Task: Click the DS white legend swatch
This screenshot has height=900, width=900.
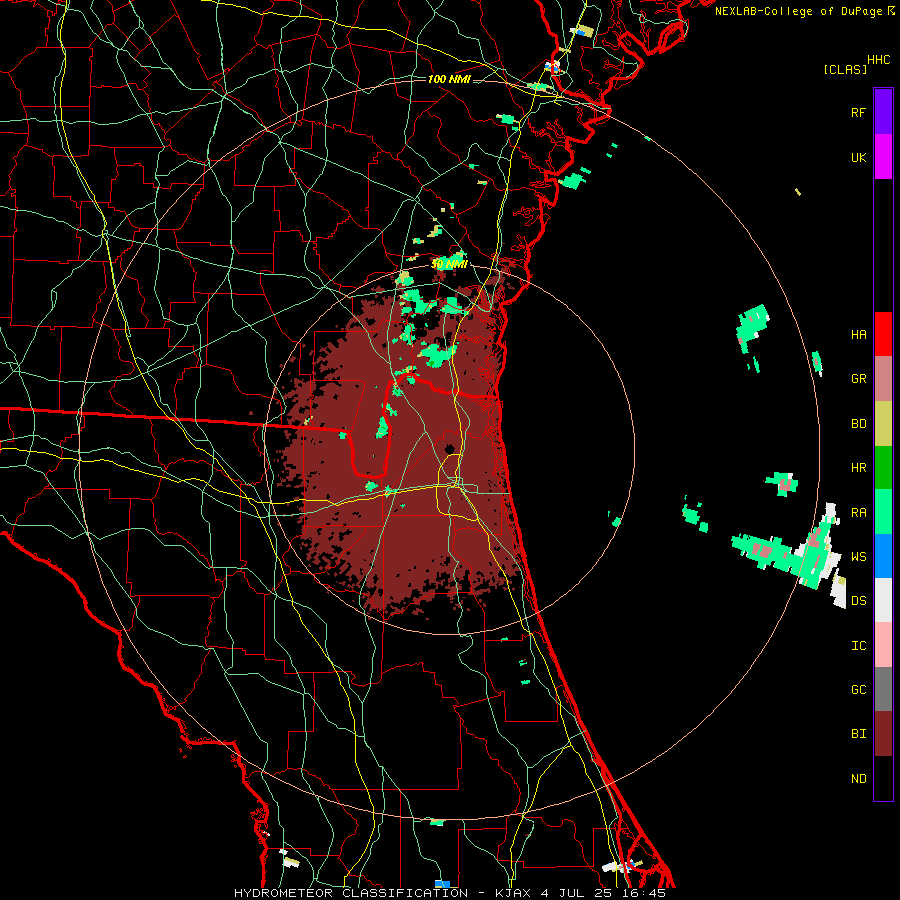Action: click(883, 600)
